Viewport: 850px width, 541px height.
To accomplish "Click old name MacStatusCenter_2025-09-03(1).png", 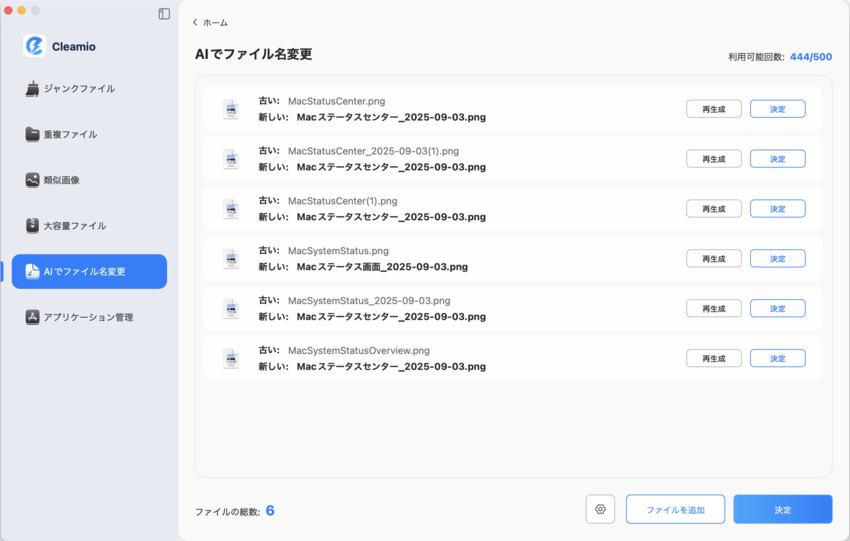I will pyautogui.click(x=374, y=151).
